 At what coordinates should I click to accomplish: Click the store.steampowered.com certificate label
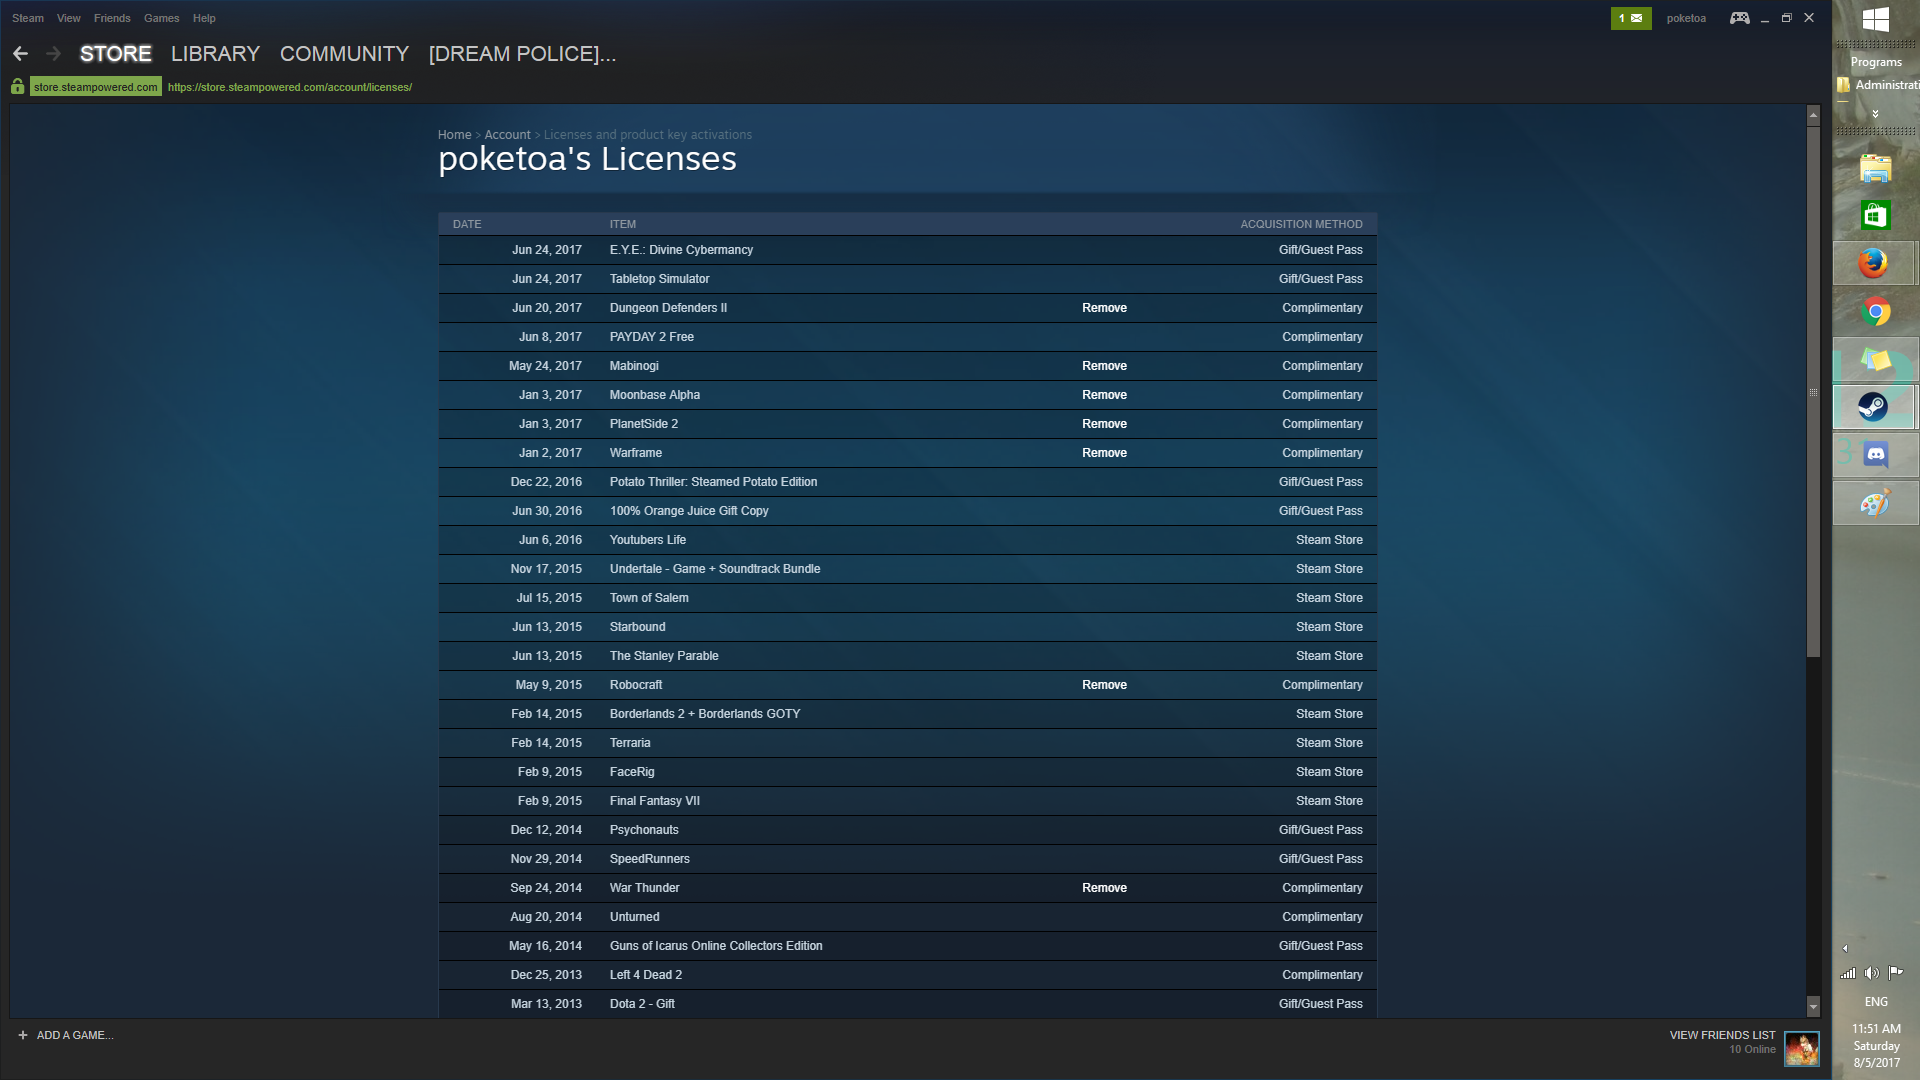[x=95, y=87]
